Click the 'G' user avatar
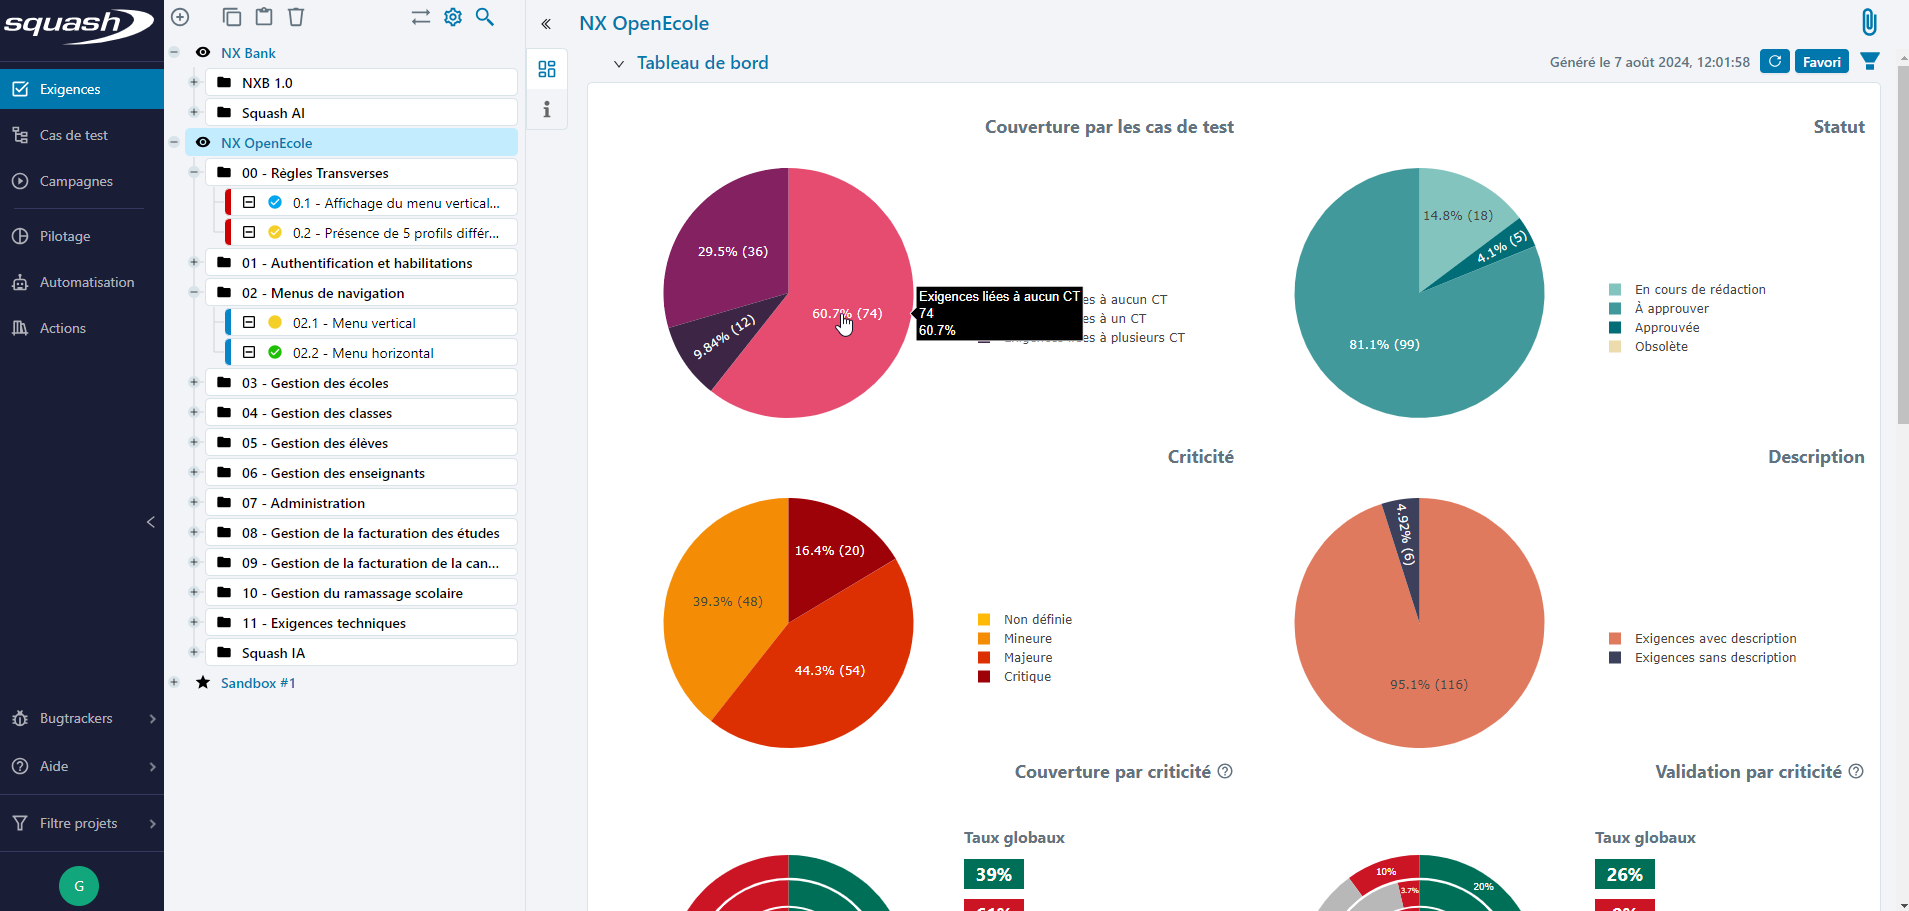The image size is (1909, 911). (79, 886)
